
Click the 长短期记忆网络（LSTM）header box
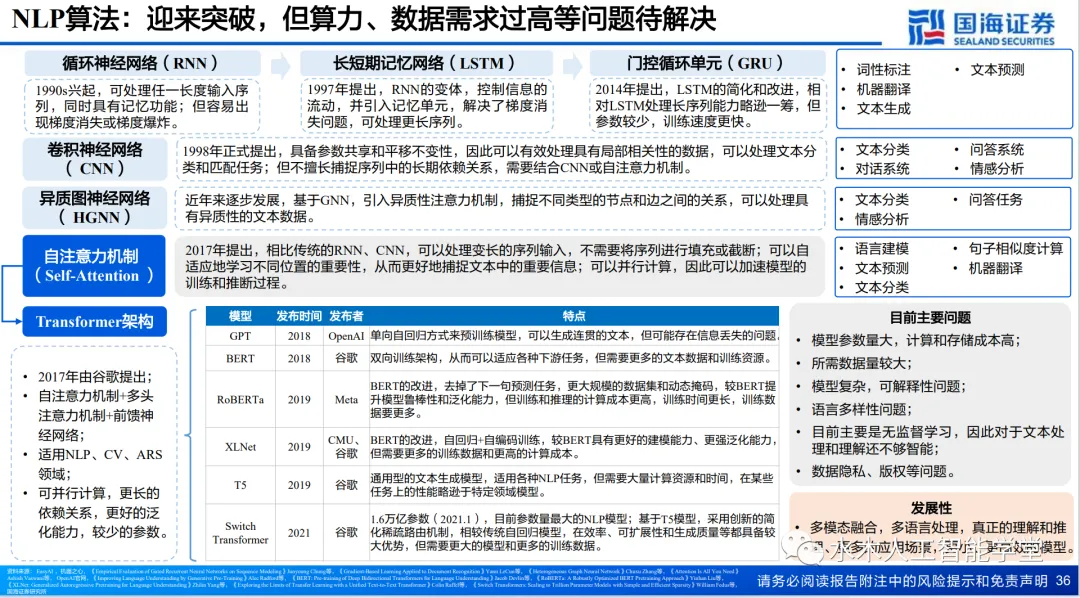click(x=427, y=63)
